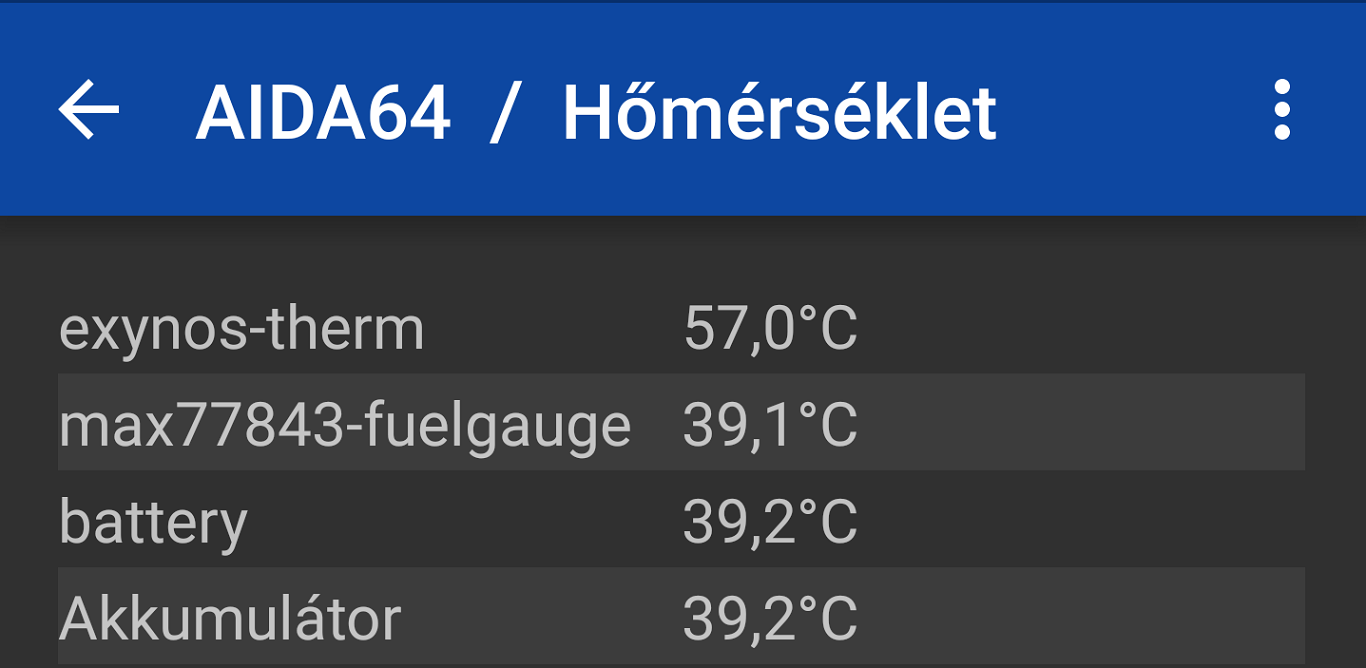Click the 57,0°C temperature reading
Screen dimensions: 1366x668
[770, 328]
